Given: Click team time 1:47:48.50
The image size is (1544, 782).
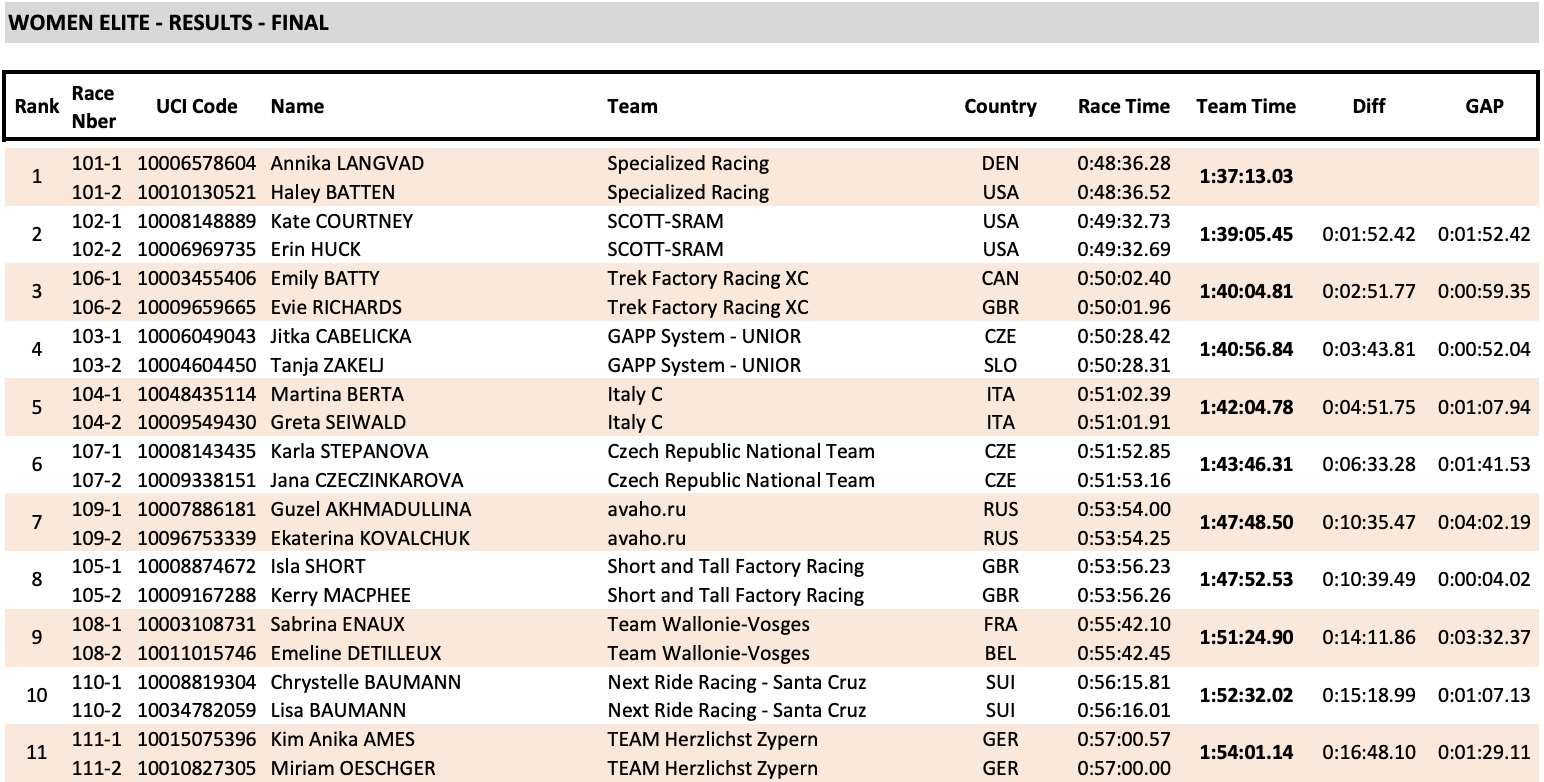Looking at the screenshot, I should point(1246,523).
